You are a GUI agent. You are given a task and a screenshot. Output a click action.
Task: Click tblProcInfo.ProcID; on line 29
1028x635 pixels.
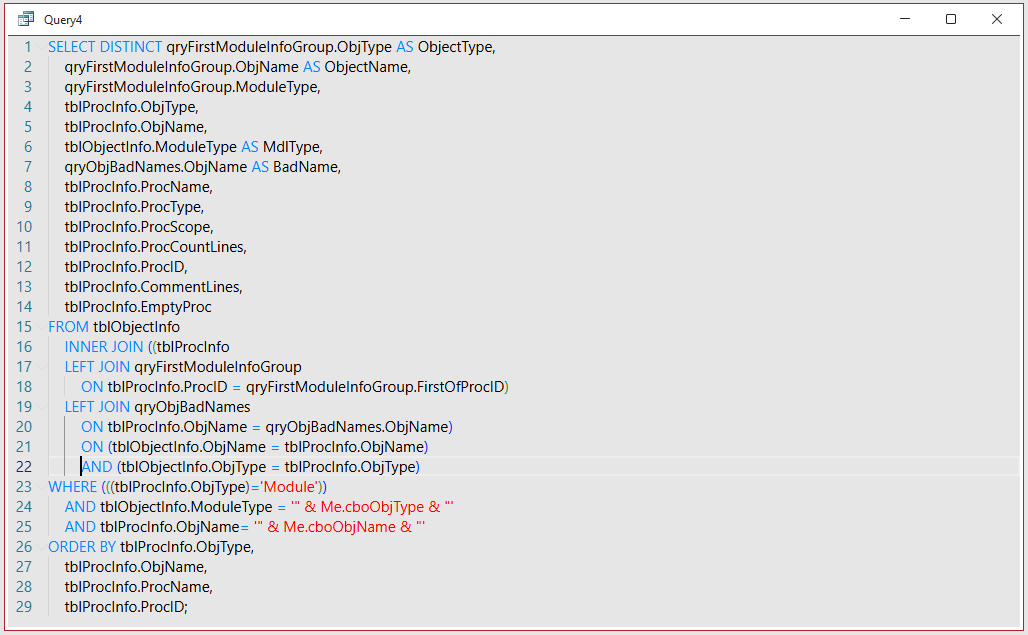coord(126,607)
